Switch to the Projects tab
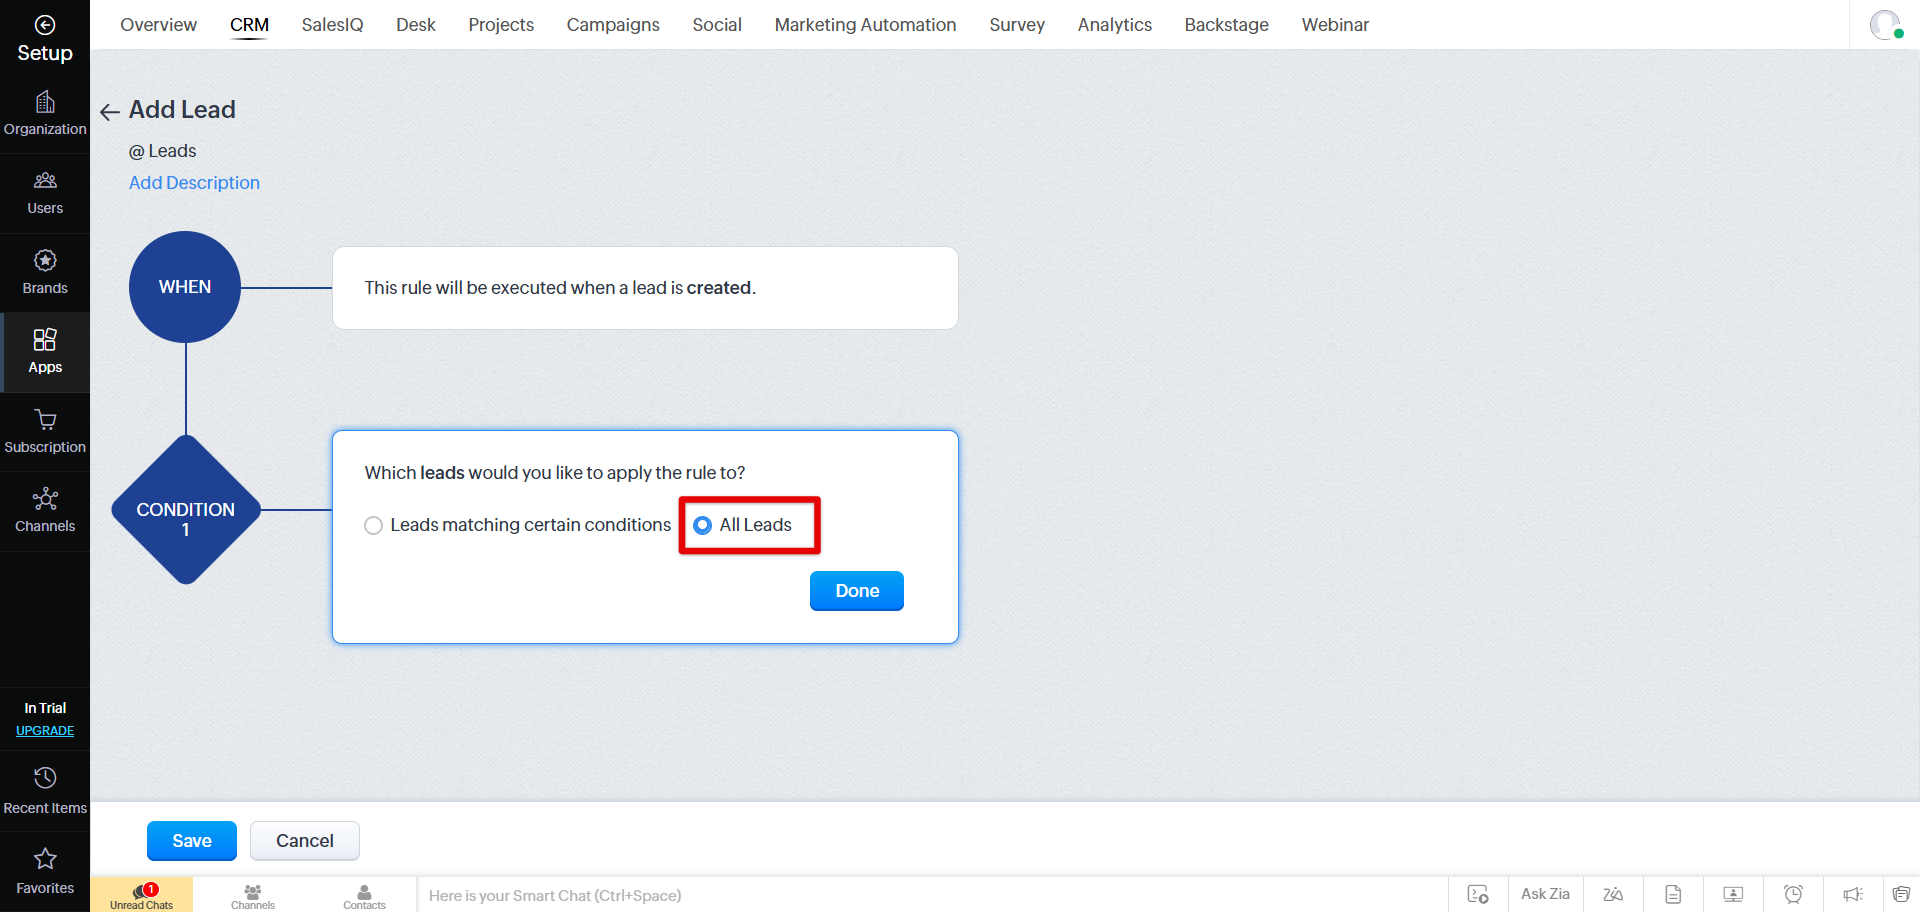 (501, 25)
